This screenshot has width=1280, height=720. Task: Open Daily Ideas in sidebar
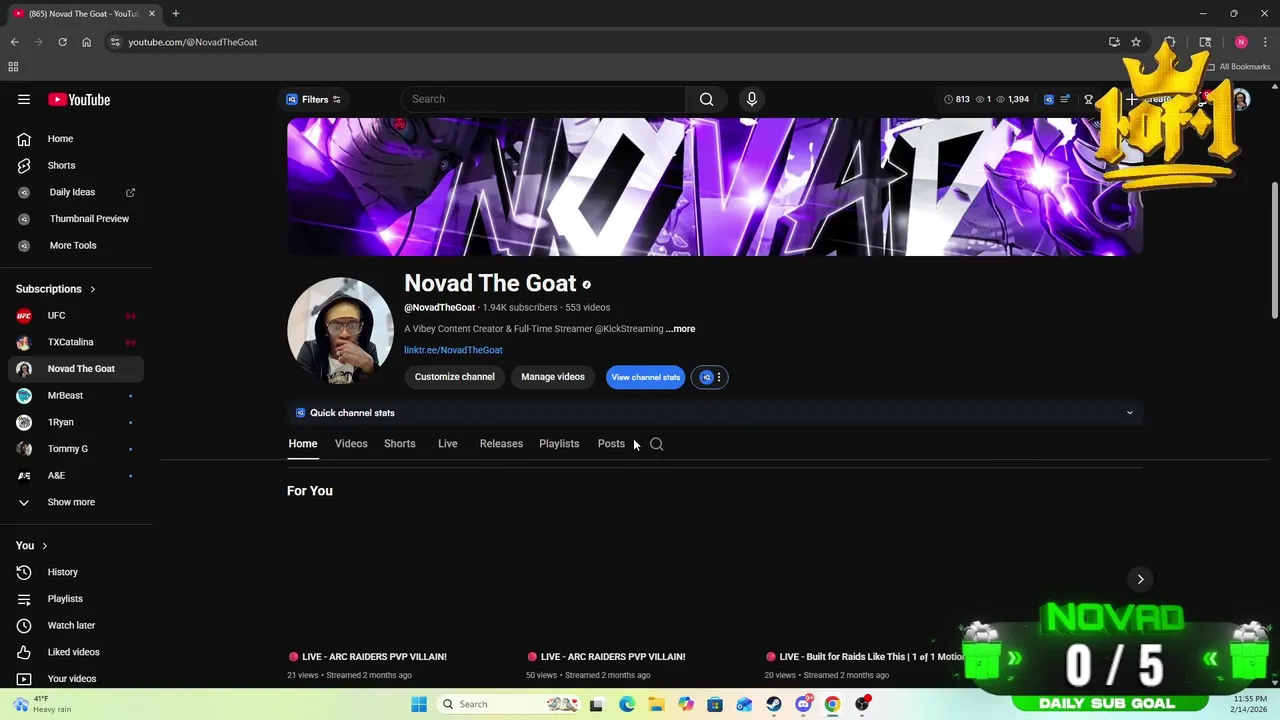[x=76, y=192]
